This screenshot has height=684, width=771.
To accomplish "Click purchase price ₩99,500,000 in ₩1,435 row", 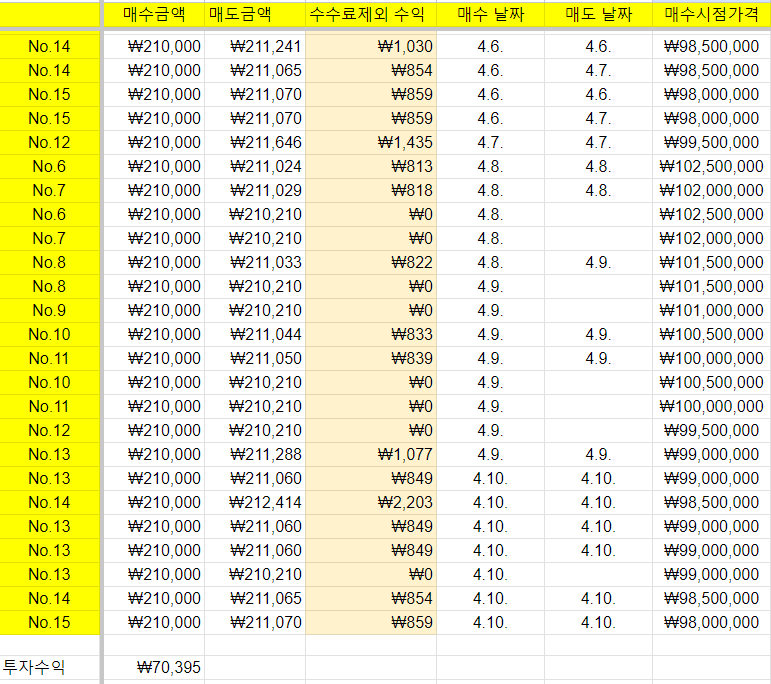I will [x=712, y=143].
